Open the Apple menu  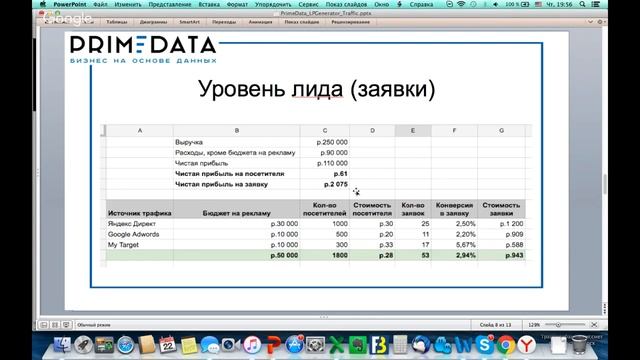click(43, 4)
